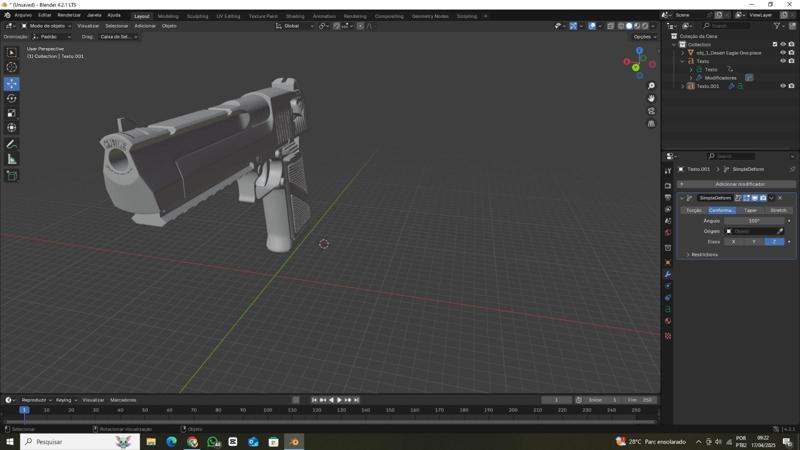Select the Torção deform mode
800x450 pixels.
point(694,210)
